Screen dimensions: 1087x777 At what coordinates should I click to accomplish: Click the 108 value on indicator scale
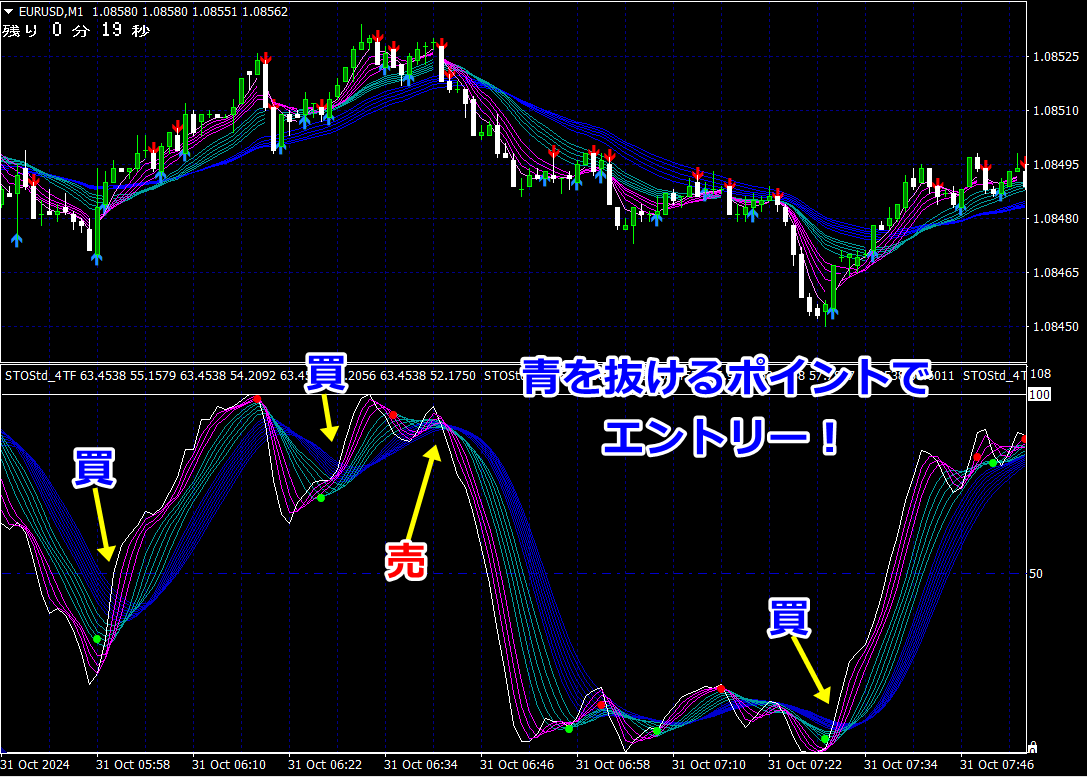(1041, 374)
